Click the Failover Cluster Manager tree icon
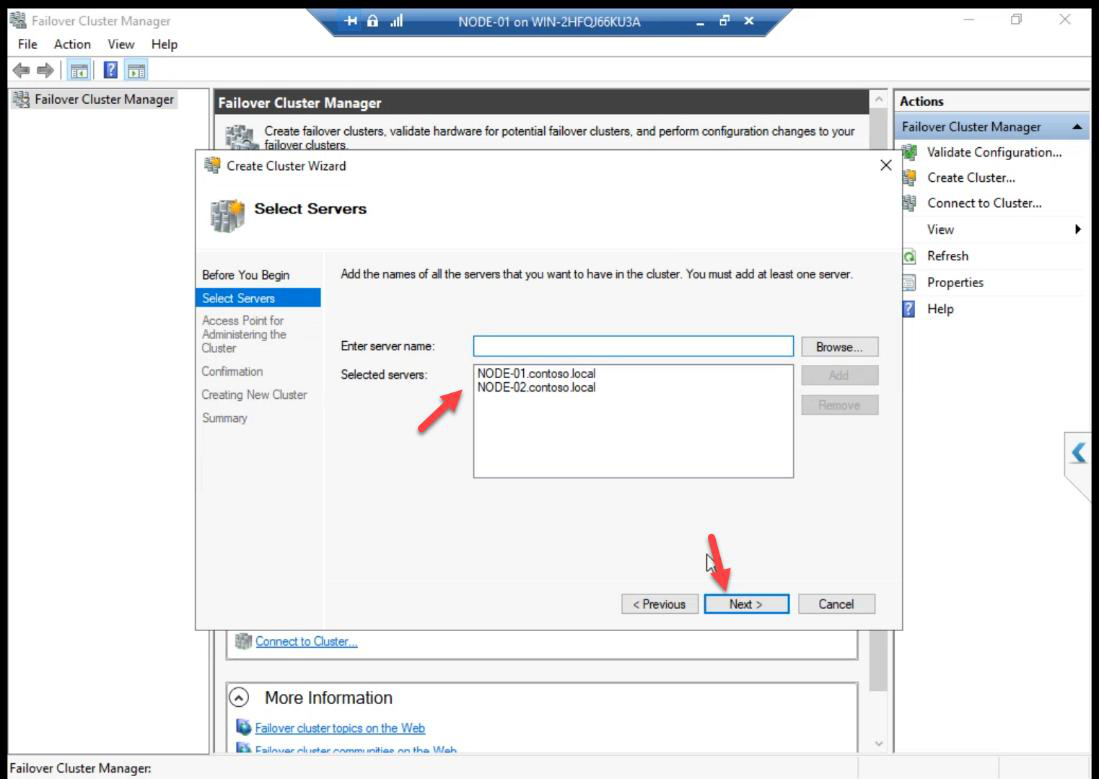The height and width of the screenshot is (779, 1099). [x=22, y=100]
